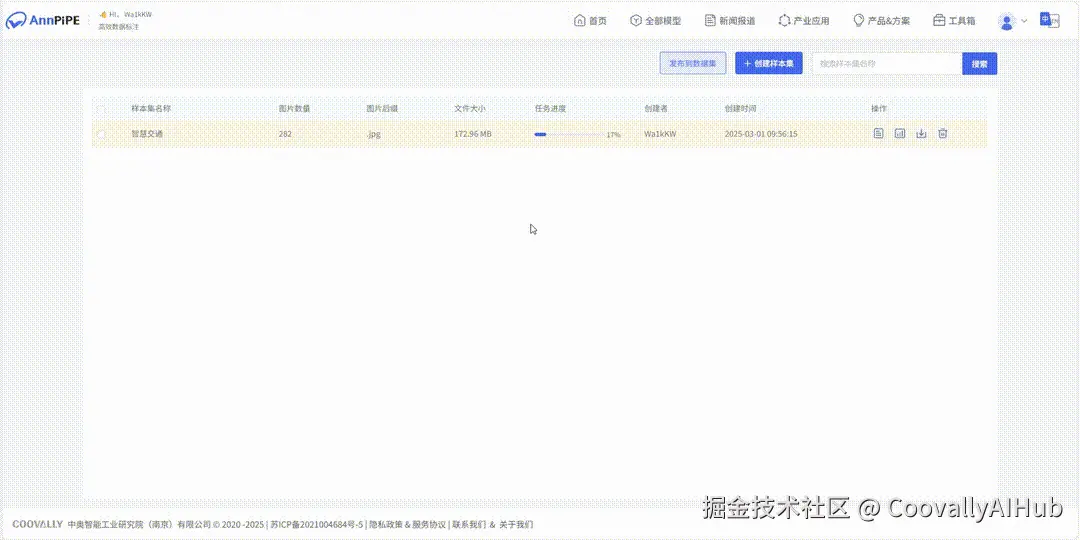Image resolution: width=1080 pixels, height=540 pixels.
Task: Open the details document icon for 智慧交通
Action: [878, 134]
